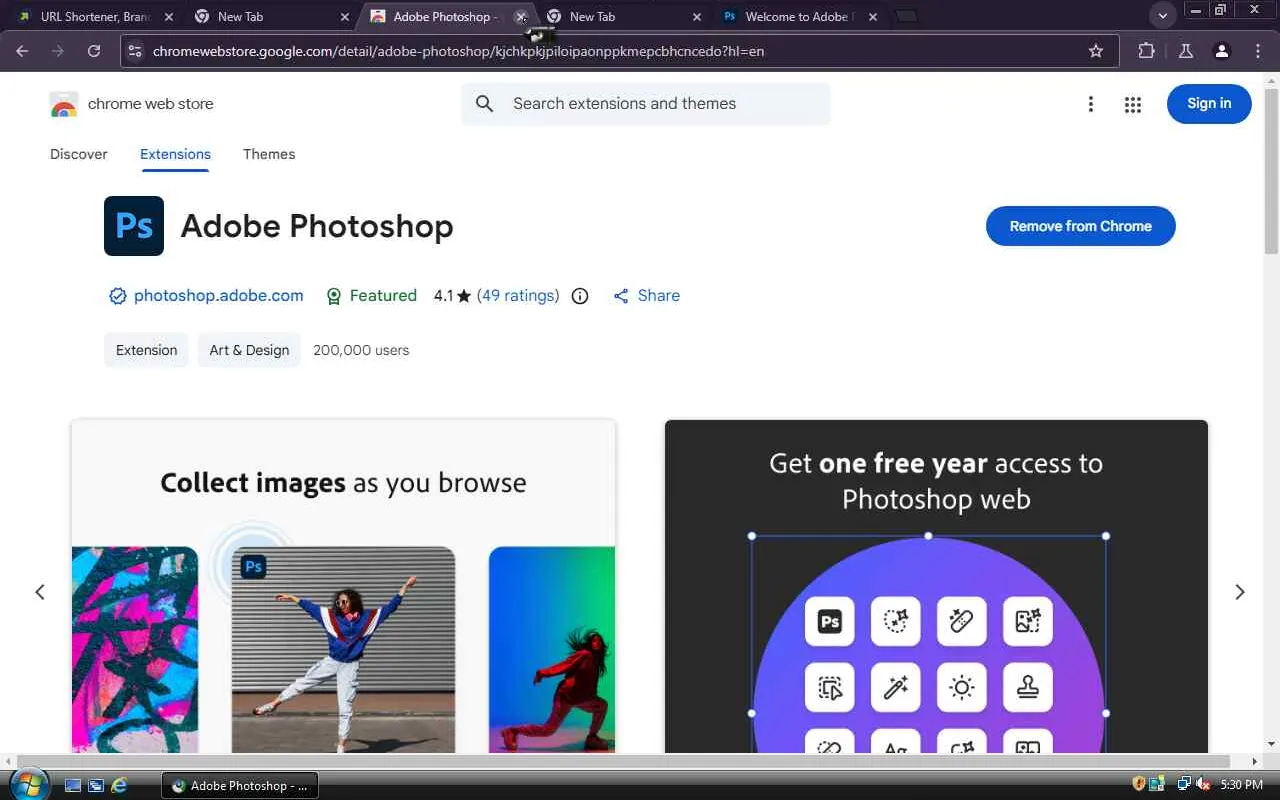Click the verified badge beside photoshop.adobe.com
1280x800 pixels.
pos(118,296)
